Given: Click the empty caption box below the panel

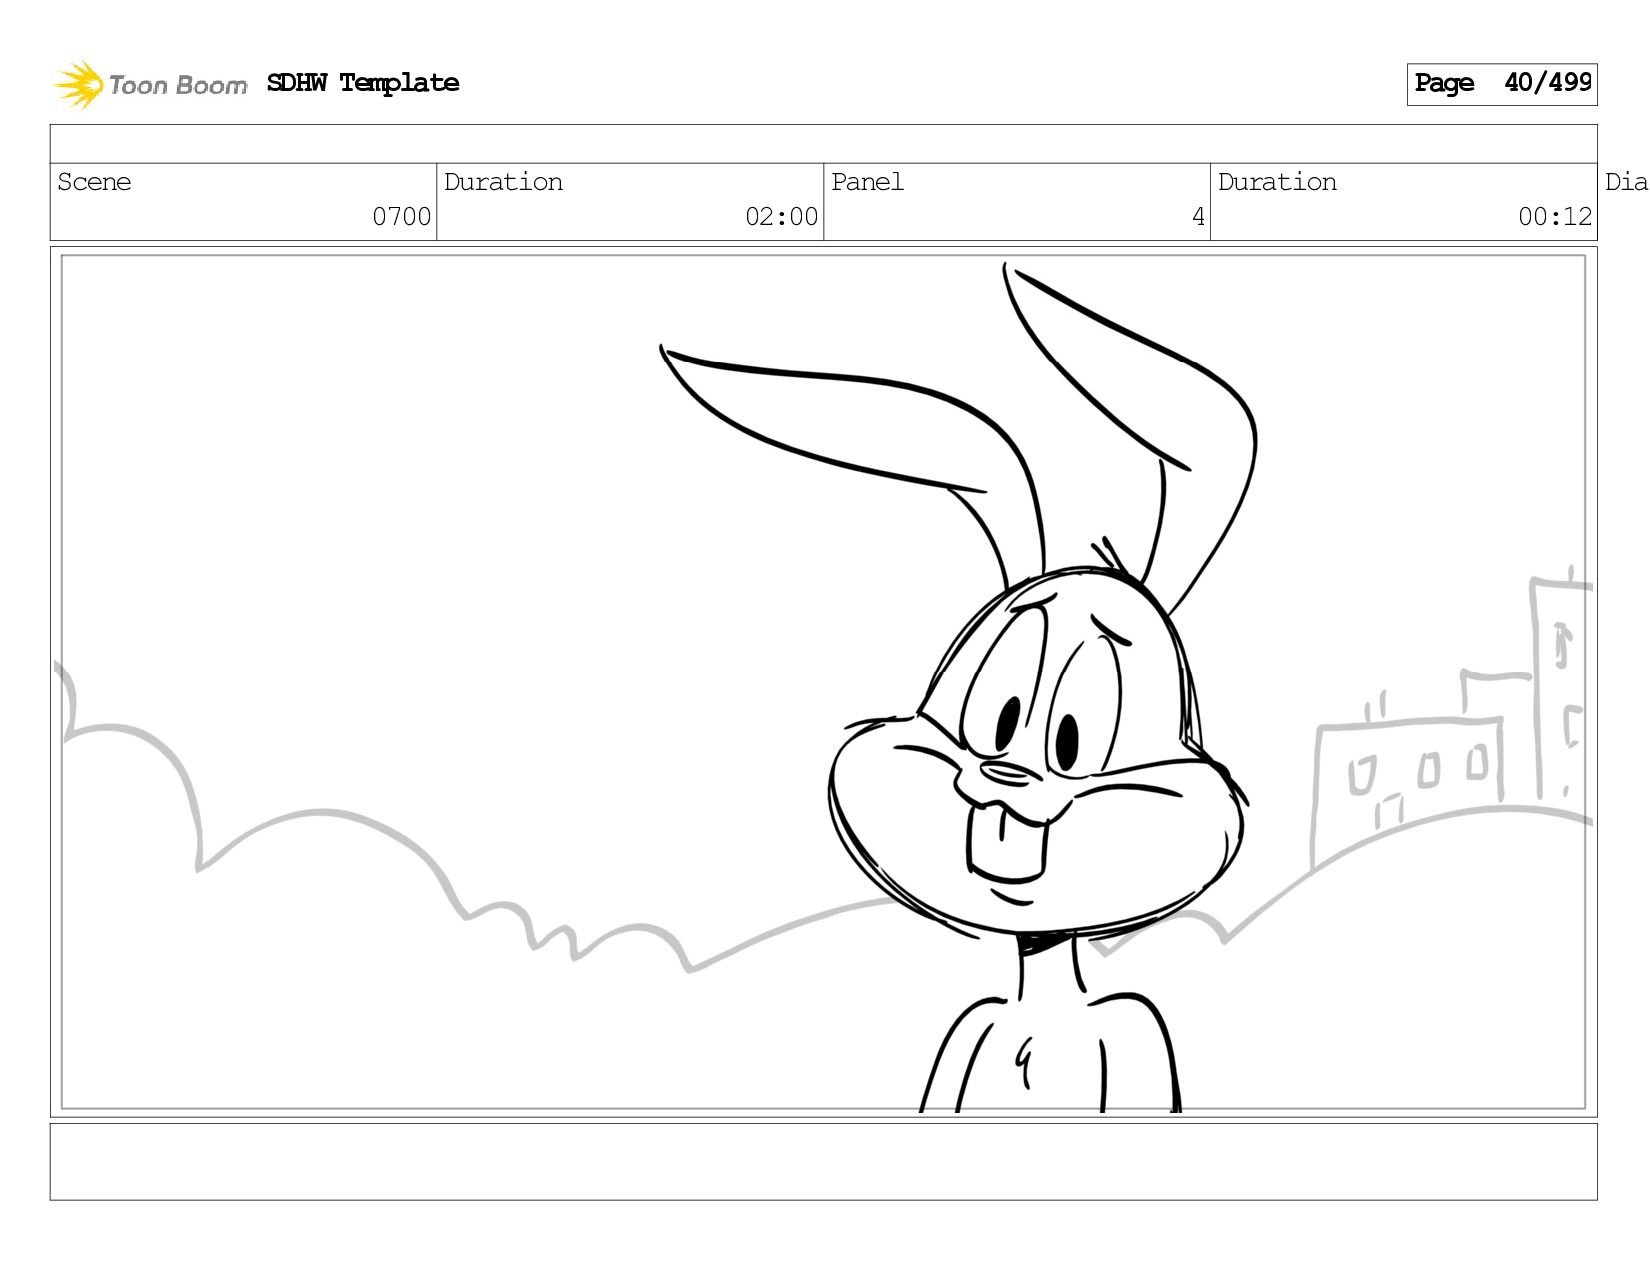Looking at the screenshot, I should coord(823,1161).
